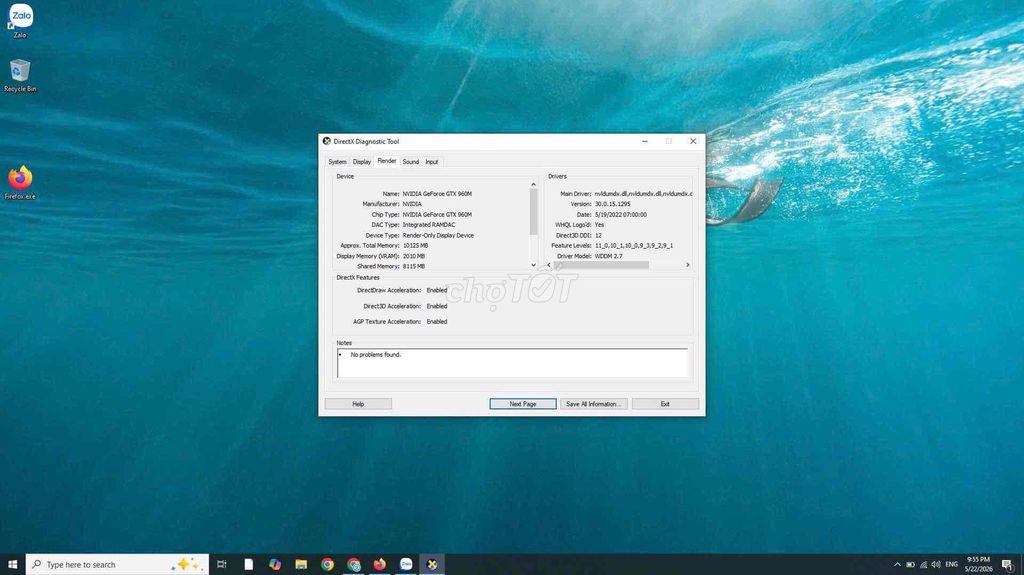Click the Drivers scroll-left arrow
The width and height of the screenshot is (1024, 575).
(549, 265)
